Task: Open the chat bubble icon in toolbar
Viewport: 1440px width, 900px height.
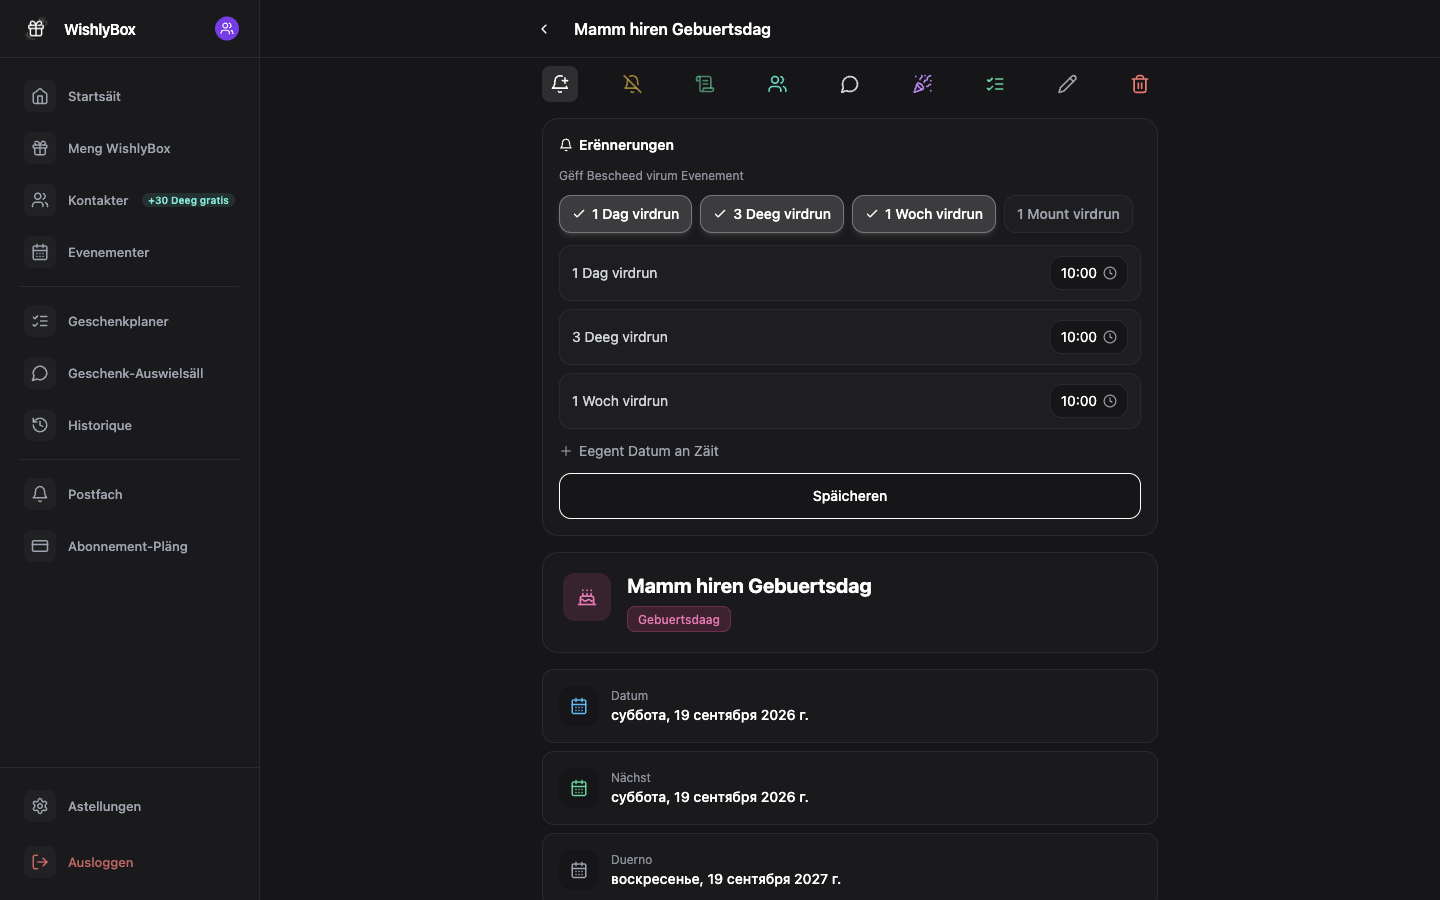Action: (850, 84)
